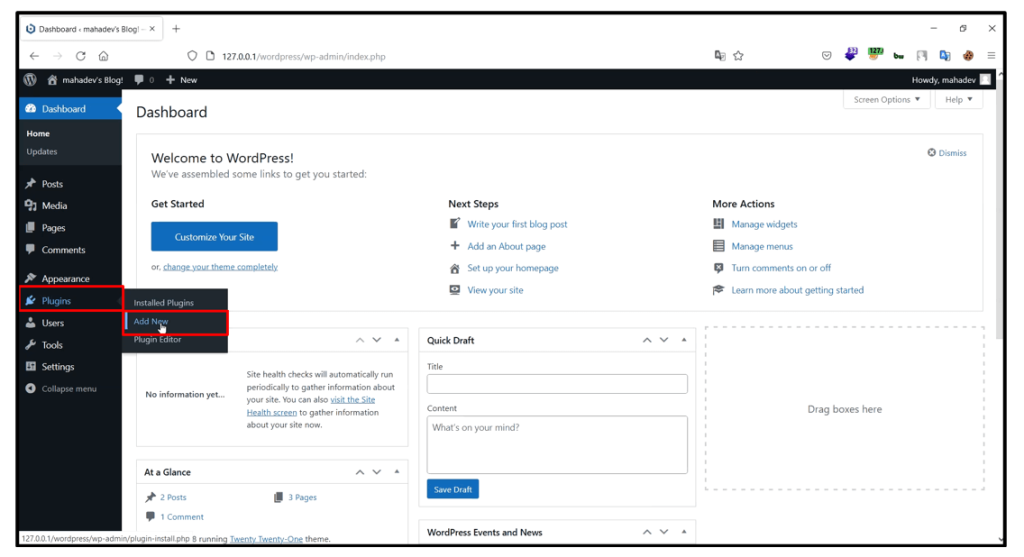Screen dimensions: 1024x557
Task: Click the cookie extension icon
Action: (968, 56)
